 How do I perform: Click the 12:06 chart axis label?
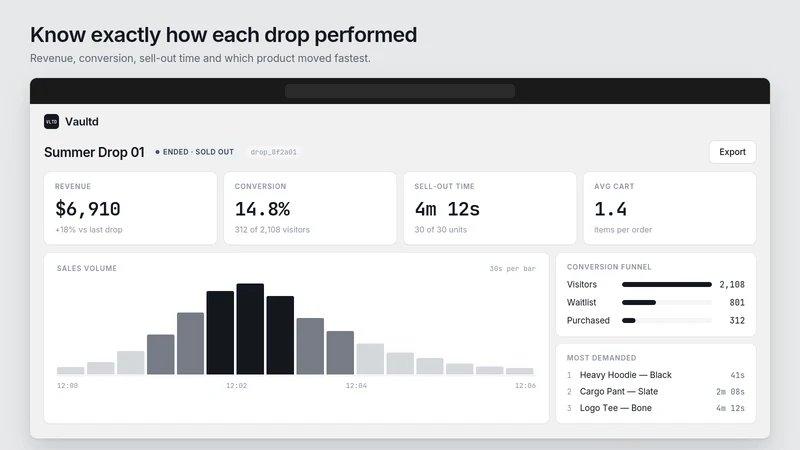pos(525,386)
